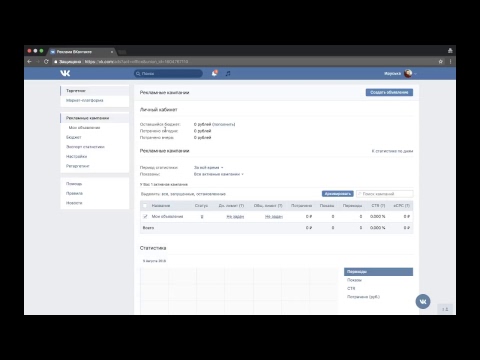Screen dimensions: 480x360
Task: Sort the table by Статус column header
Action: (x=201, y=206)
